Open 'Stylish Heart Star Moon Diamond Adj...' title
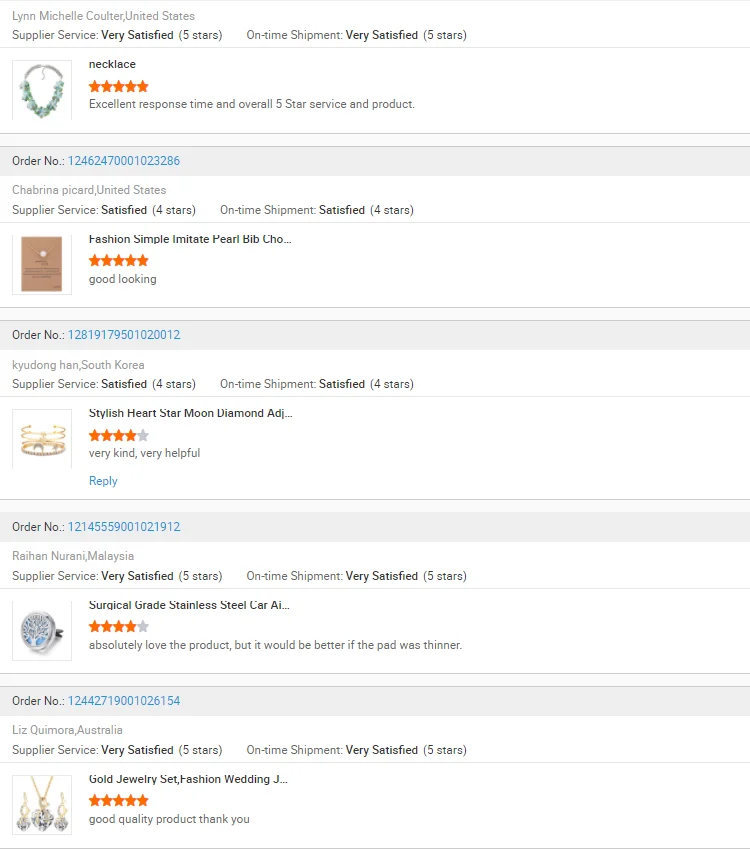Screen dimensions: 750x849 (x=191, y=413)
